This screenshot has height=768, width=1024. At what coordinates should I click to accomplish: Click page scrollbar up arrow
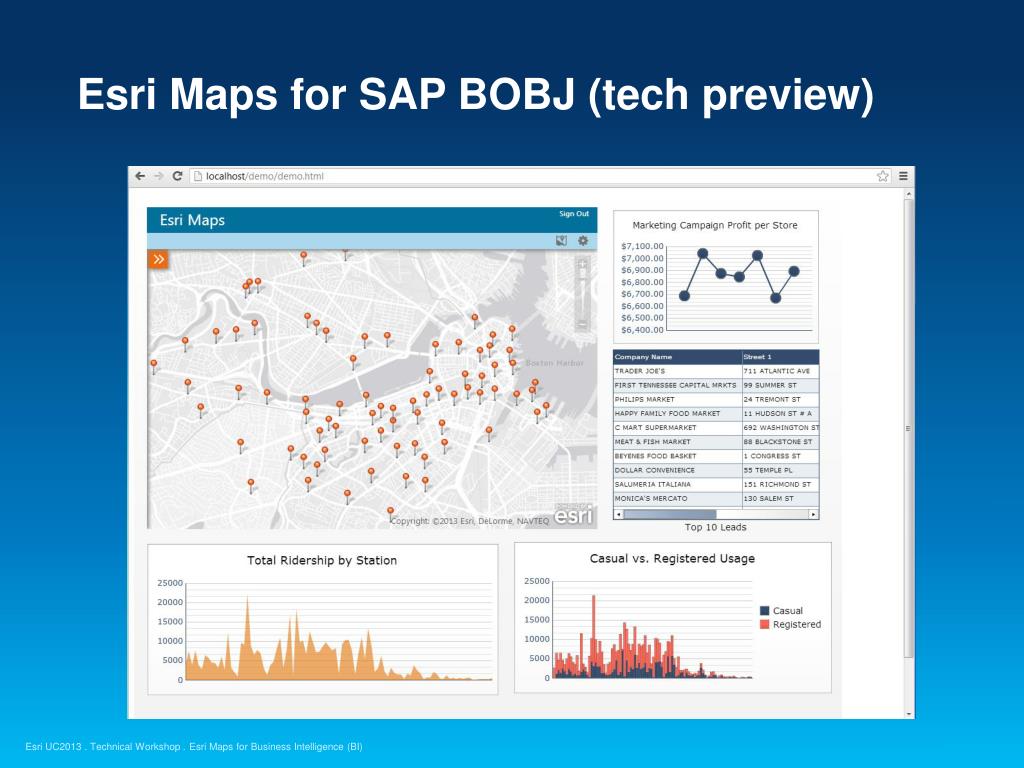[908, 194]
